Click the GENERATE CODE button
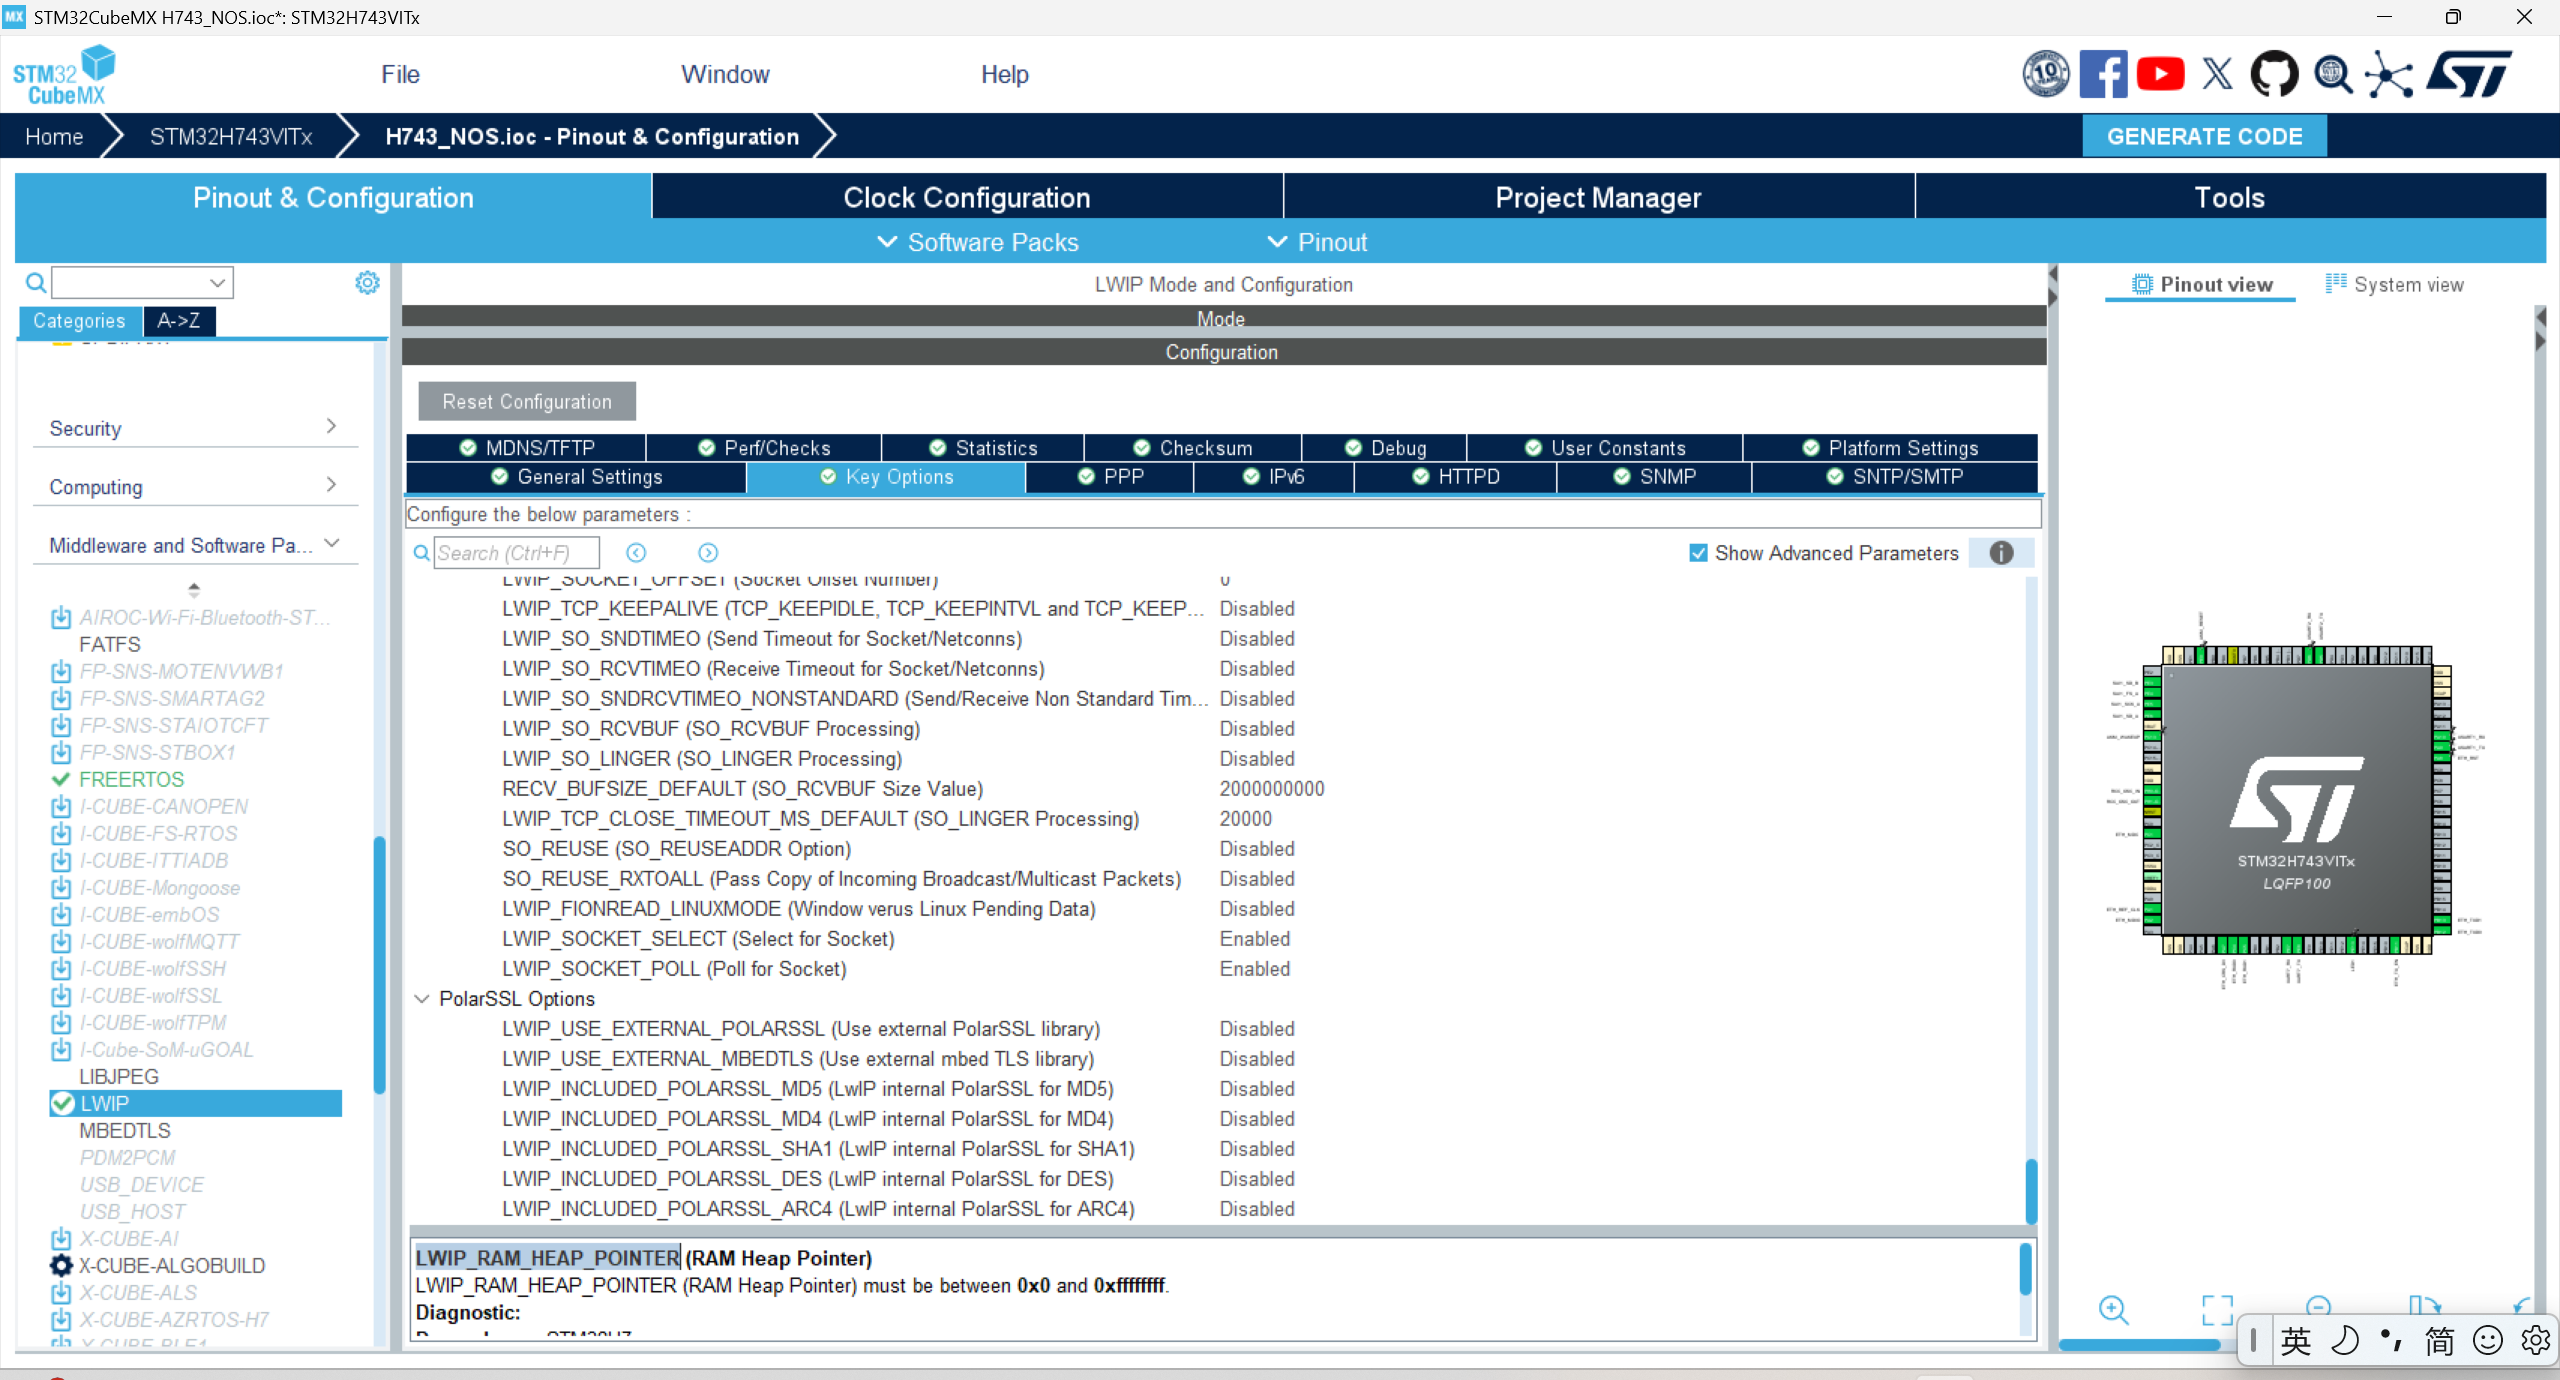Viewport: 2560px width, 1380px height. coord(2204,136)
